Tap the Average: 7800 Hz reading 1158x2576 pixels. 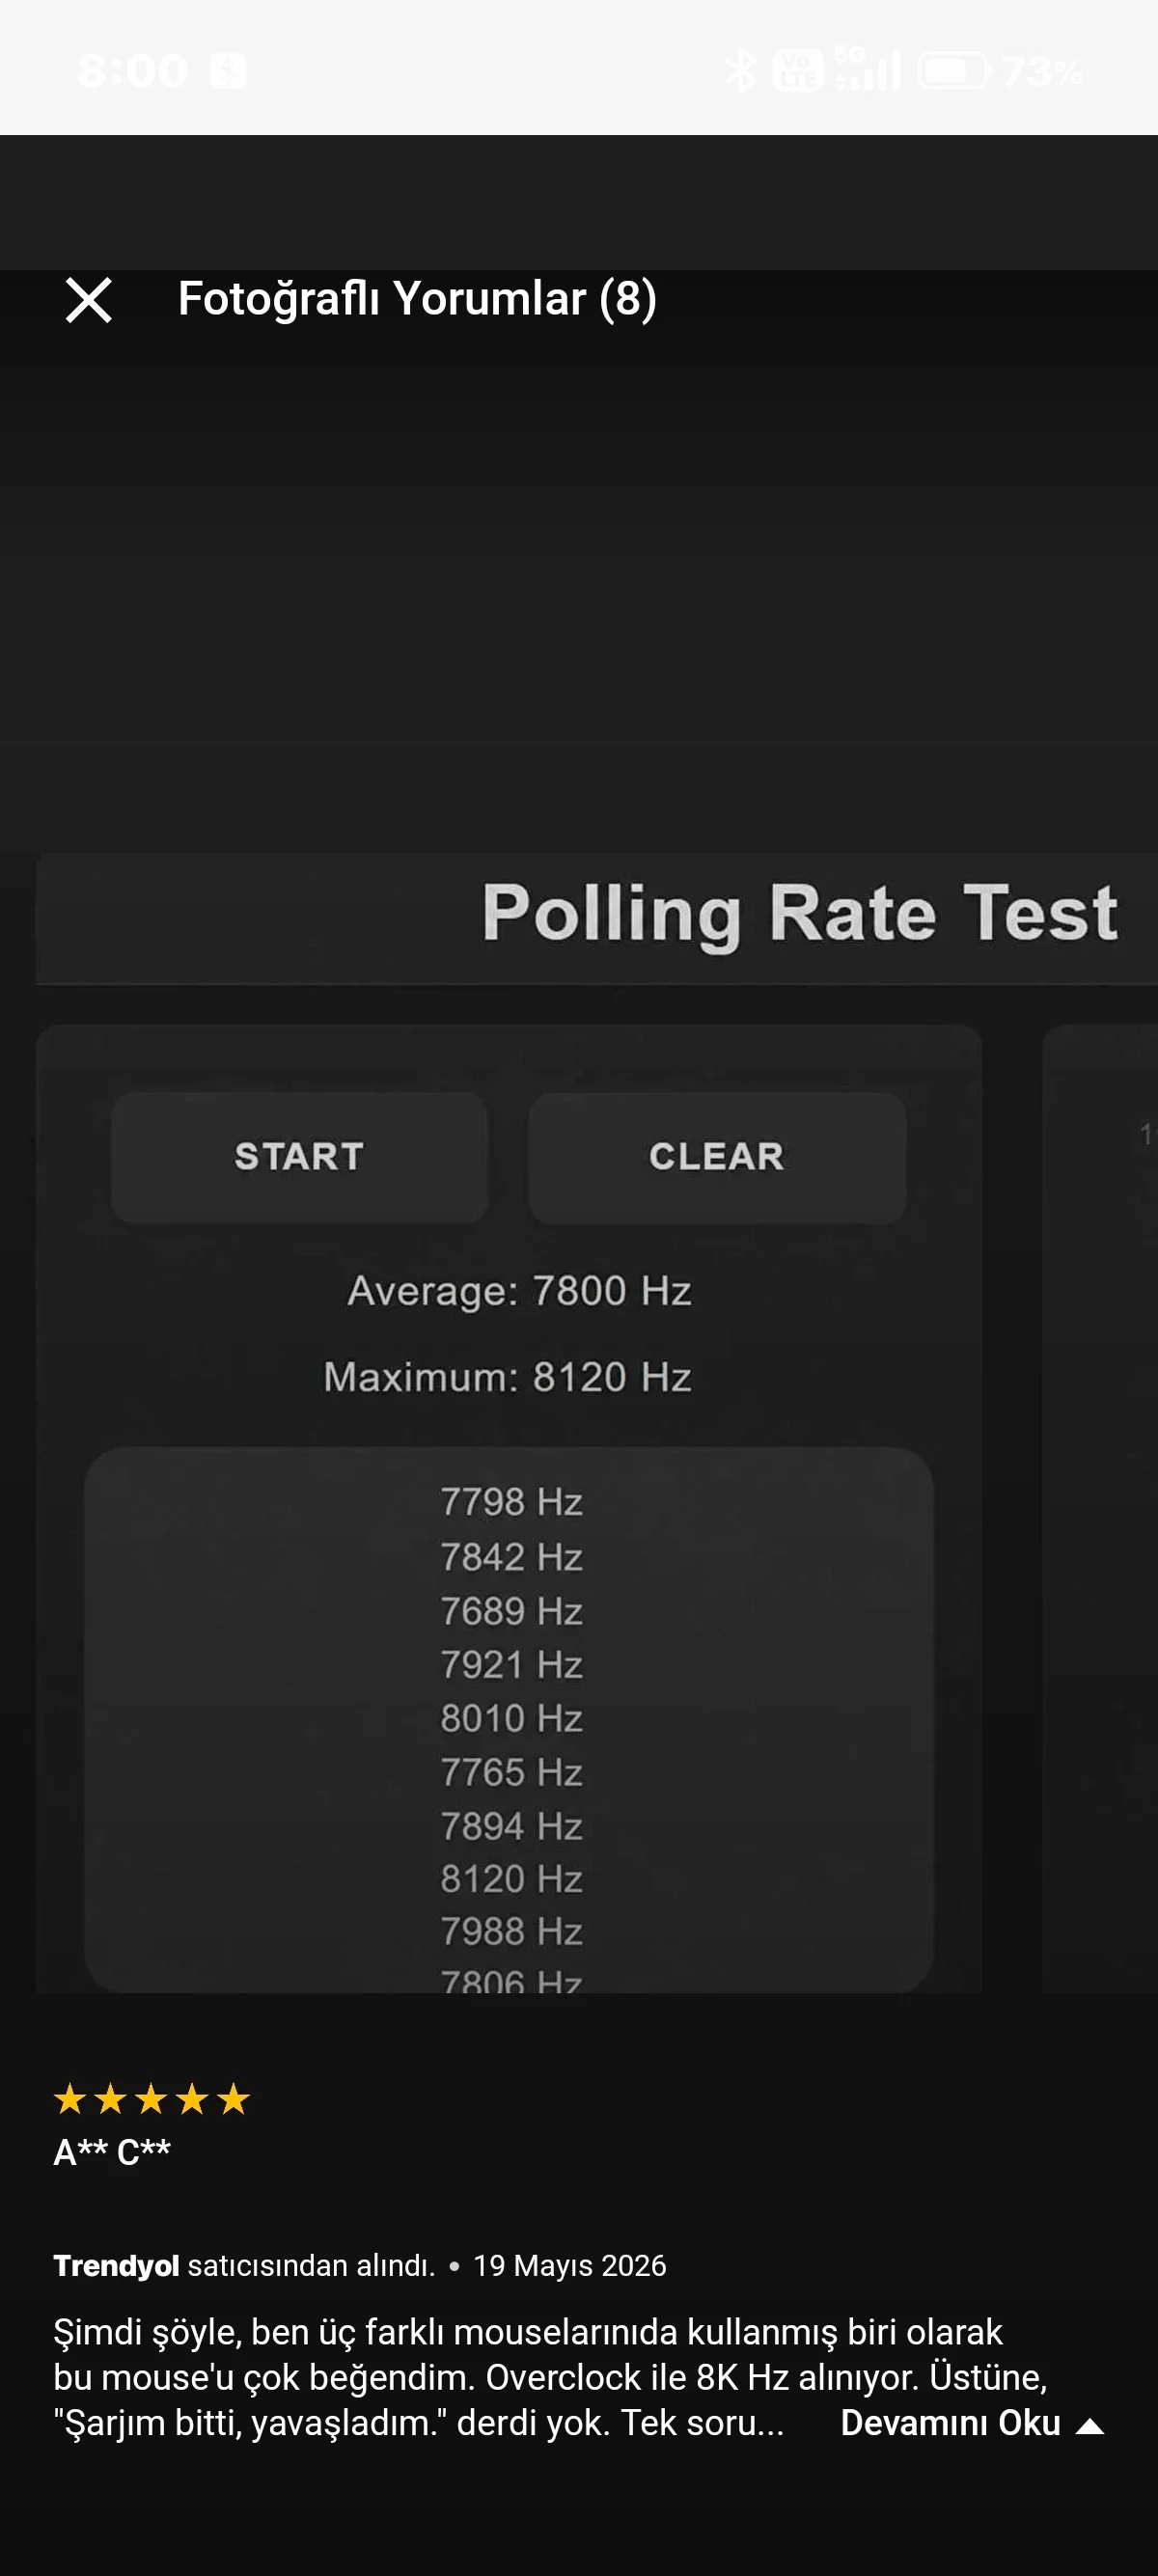pyautogui.click(x=519, y=1291)
